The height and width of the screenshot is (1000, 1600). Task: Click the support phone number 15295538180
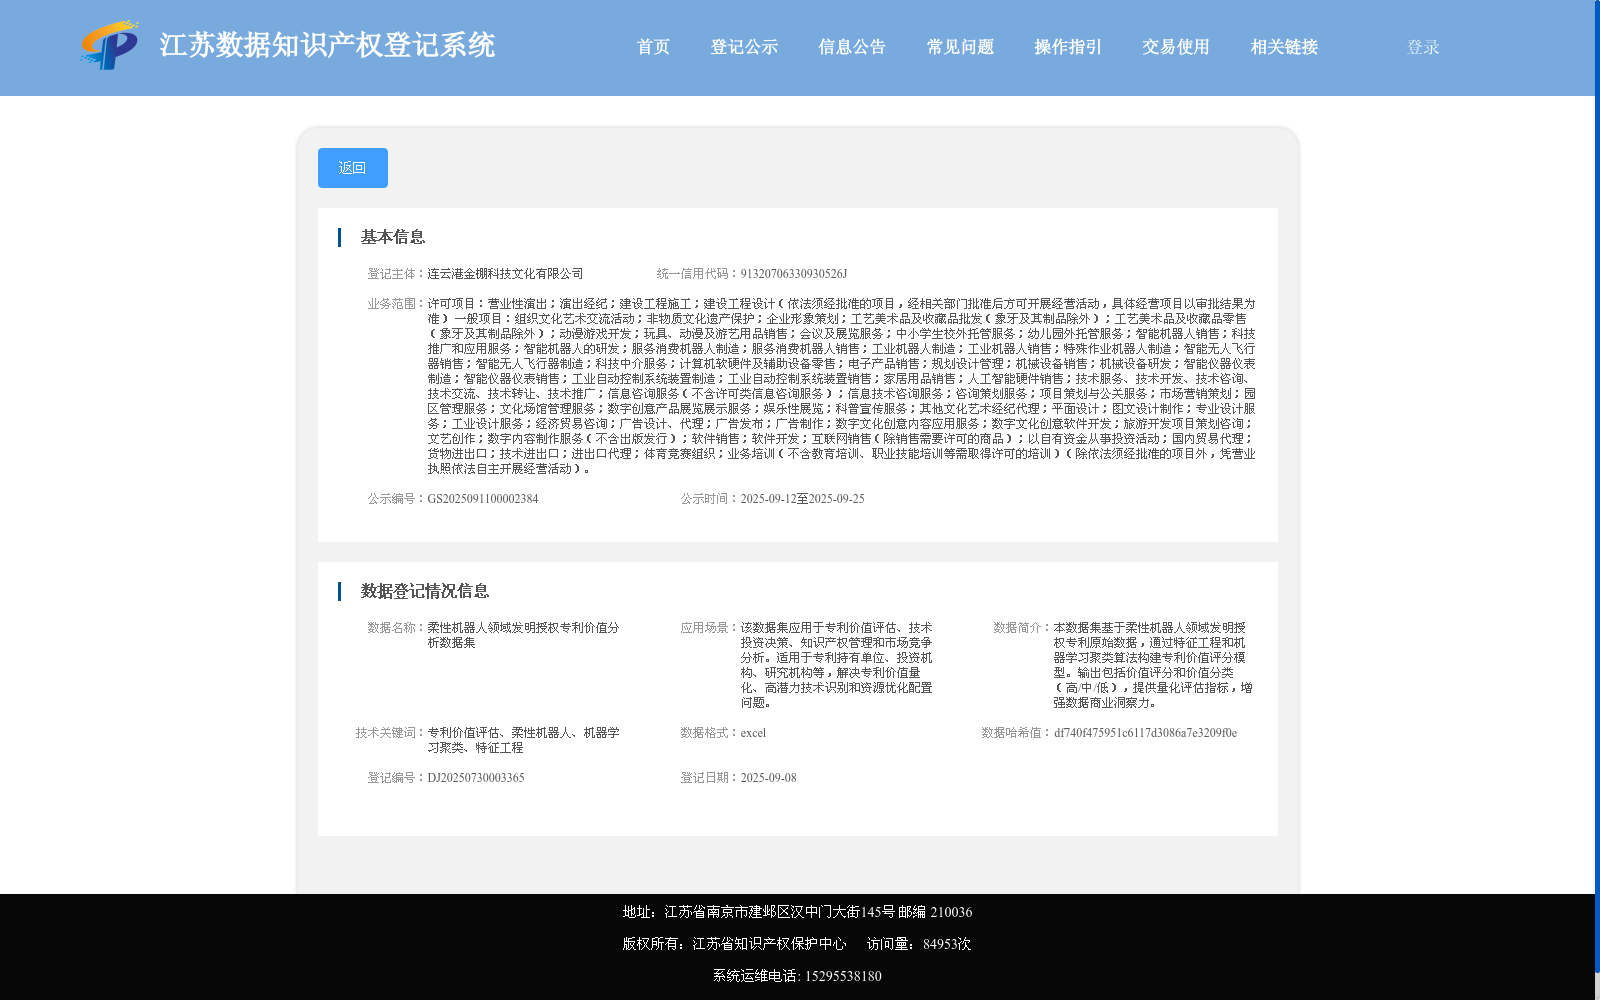coord(843,976)
